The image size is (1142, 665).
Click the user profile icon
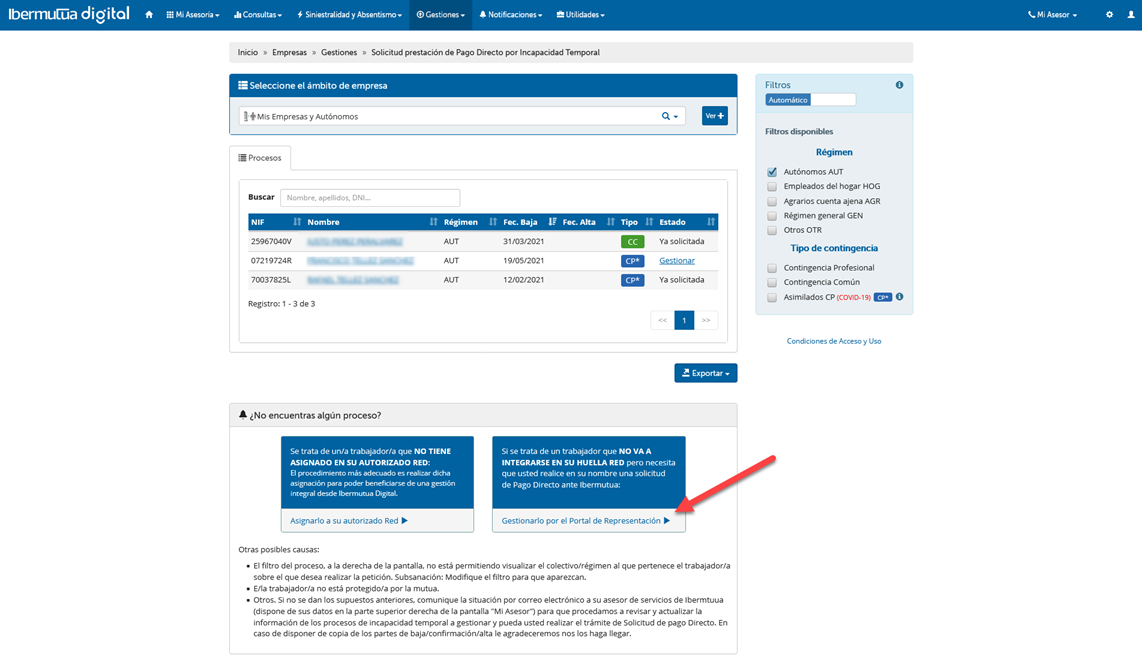[1131, 15]
